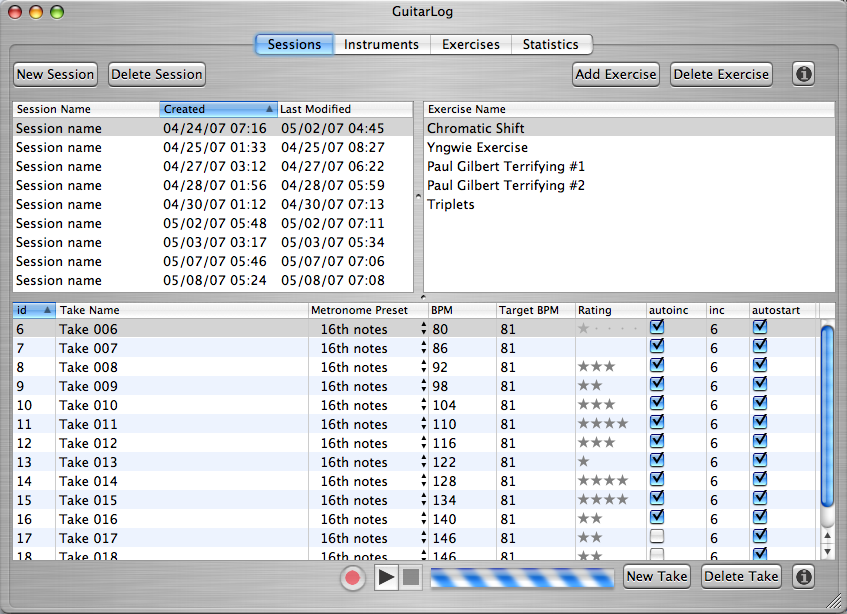
Task: Select session created 05/08/07 05:24
Action: [213, 280]
